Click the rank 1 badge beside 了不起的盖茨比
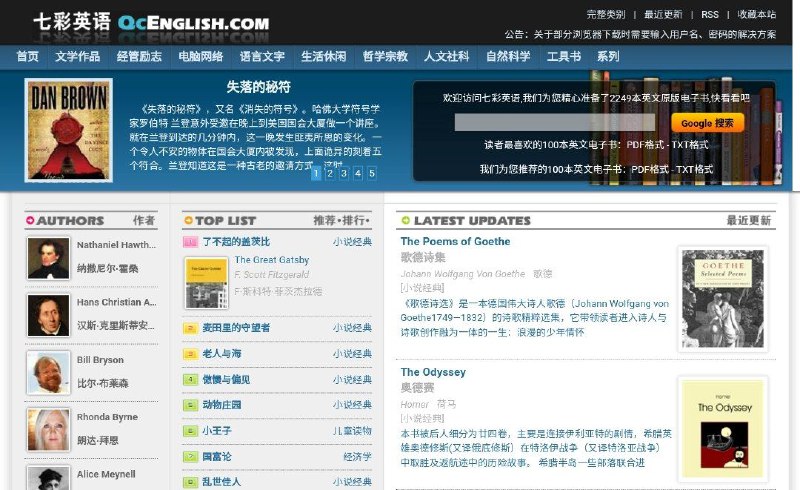 point(190,242)
